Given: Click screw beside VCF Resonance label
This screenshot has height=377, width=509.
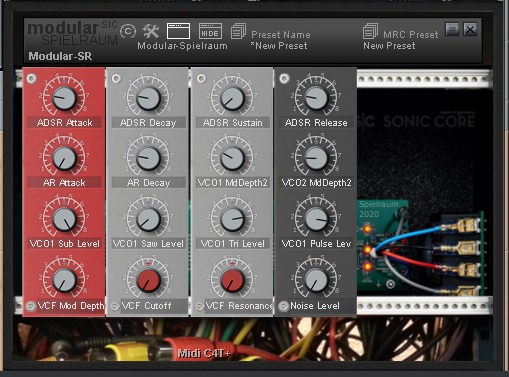Looking at the screenshot, I should (200, 306).
